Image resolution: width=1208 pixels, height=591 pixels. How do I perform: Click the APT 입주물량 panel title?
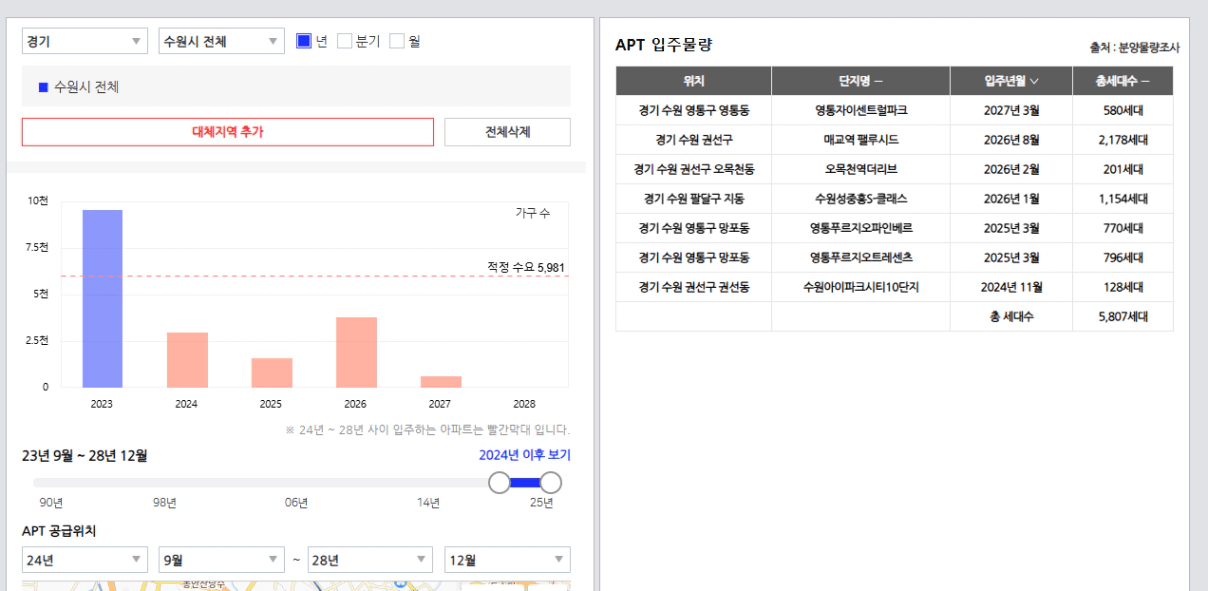(x=664, y=45)
